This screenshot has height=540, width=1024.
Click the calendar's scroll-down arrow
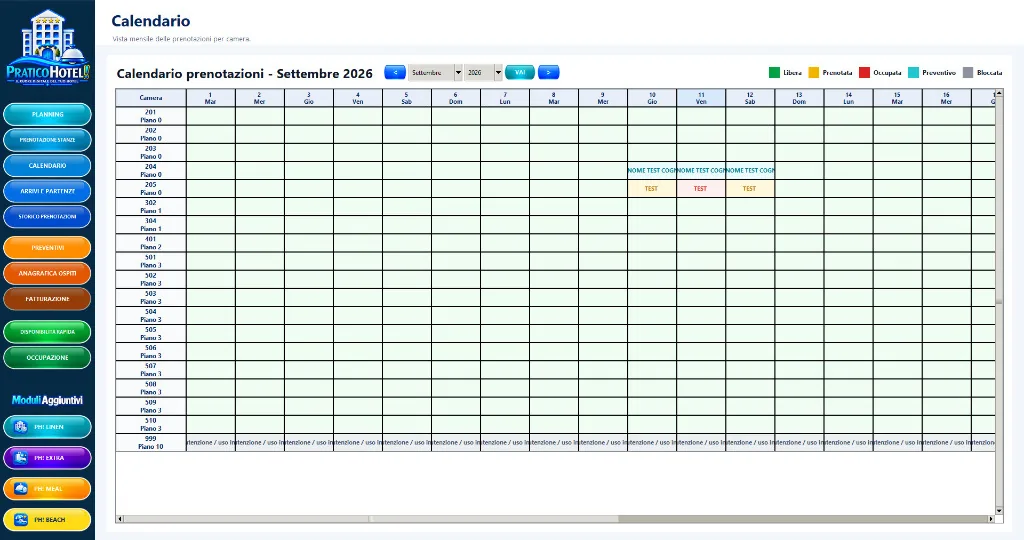(999, 511)
